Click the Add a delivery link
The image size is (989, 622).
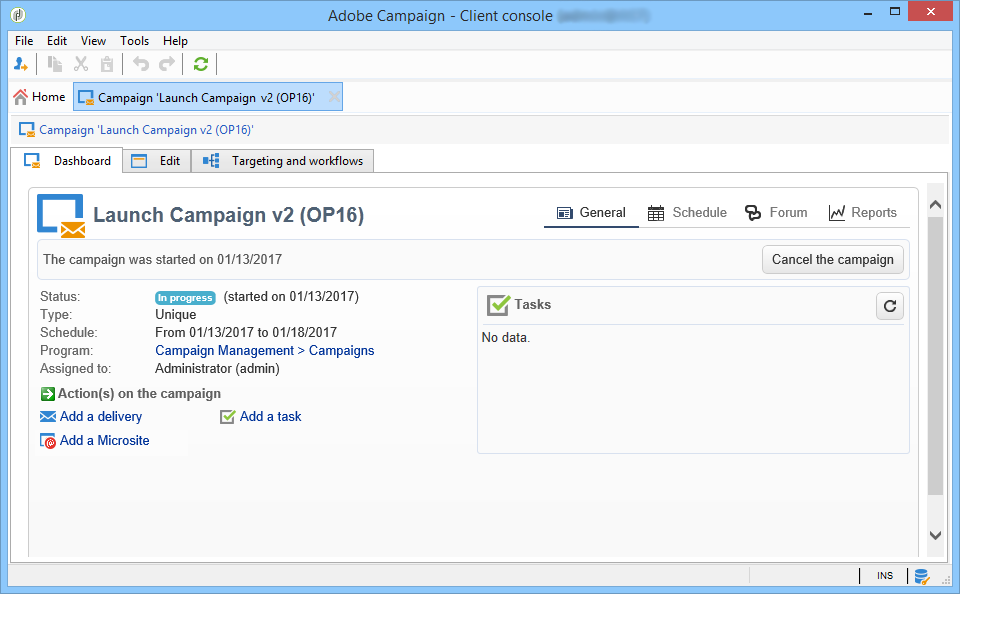tap(101, 416)
